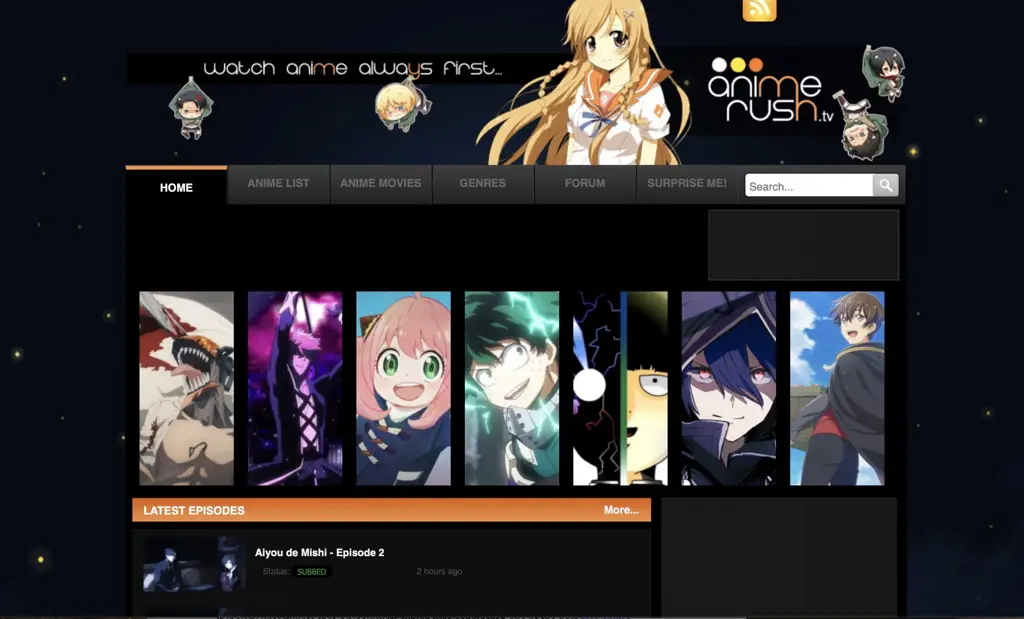
Task: Open the caped boy sky poster thumbnail
Action: [837, 389]
